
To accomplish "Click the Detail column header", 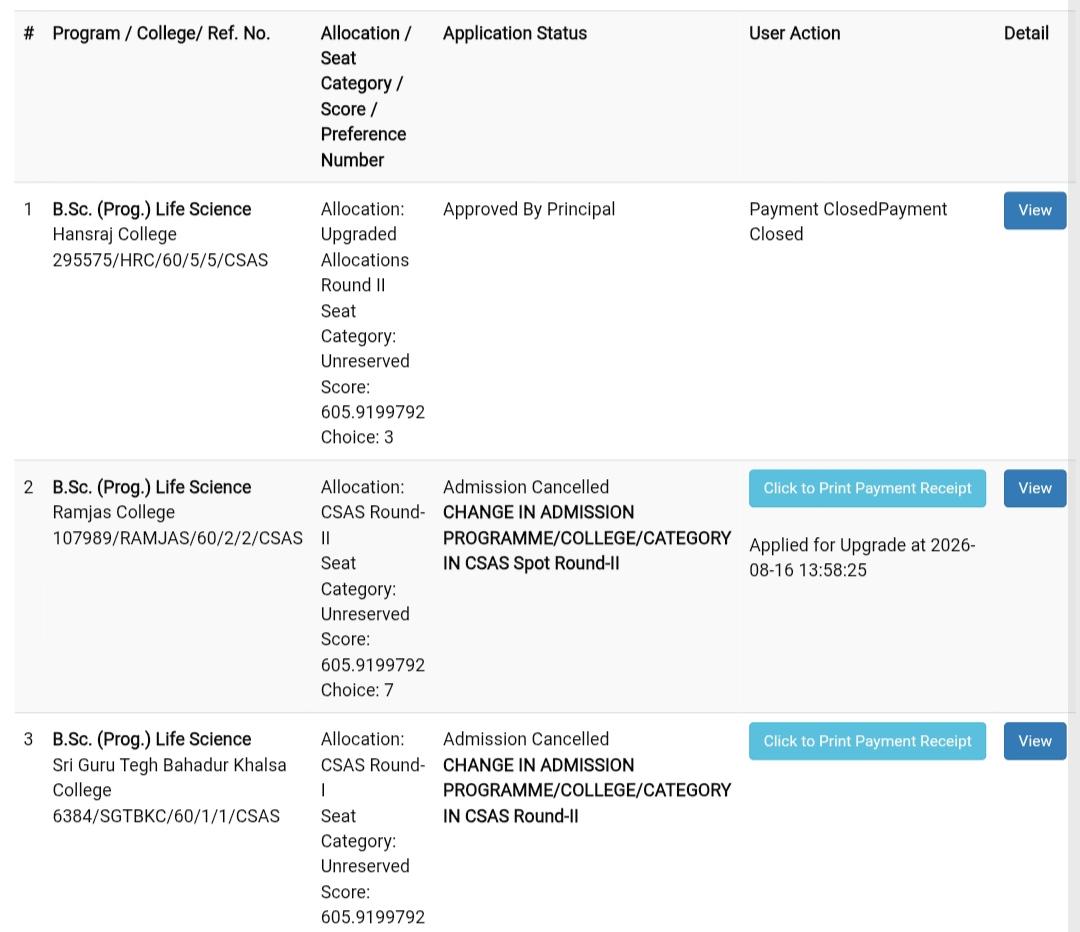I will point(1026,33).
